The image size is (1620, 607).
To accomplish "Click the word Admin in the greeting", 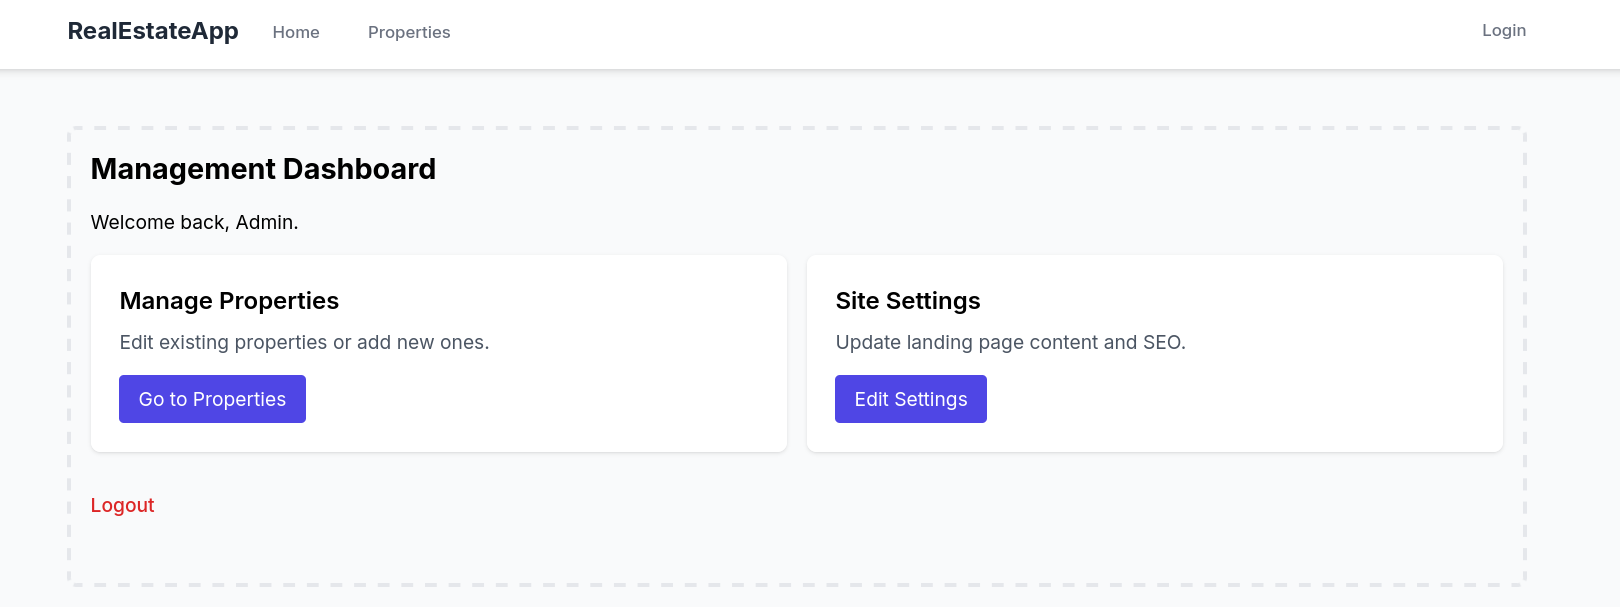I will click(265, 222).
